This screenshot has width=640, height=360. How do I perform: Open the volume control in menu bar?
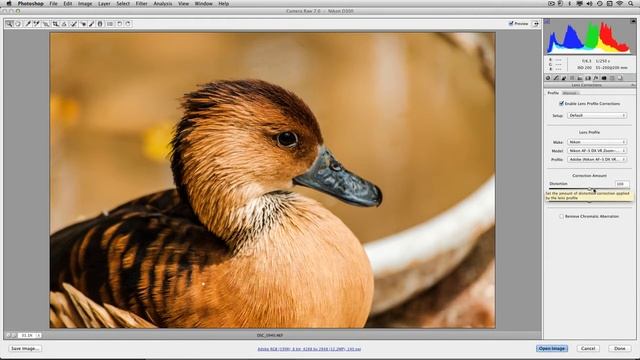tap(589, 4)
